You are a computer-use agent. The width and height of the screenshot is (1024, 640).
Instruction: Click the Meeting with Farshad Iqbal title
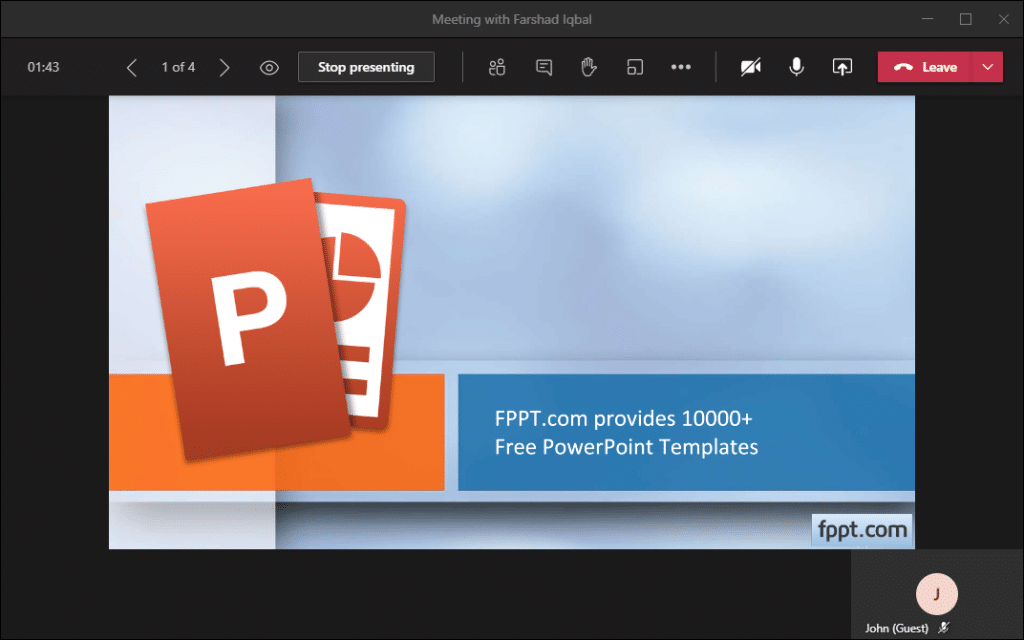pyautogui.click(x=512, y=20)
